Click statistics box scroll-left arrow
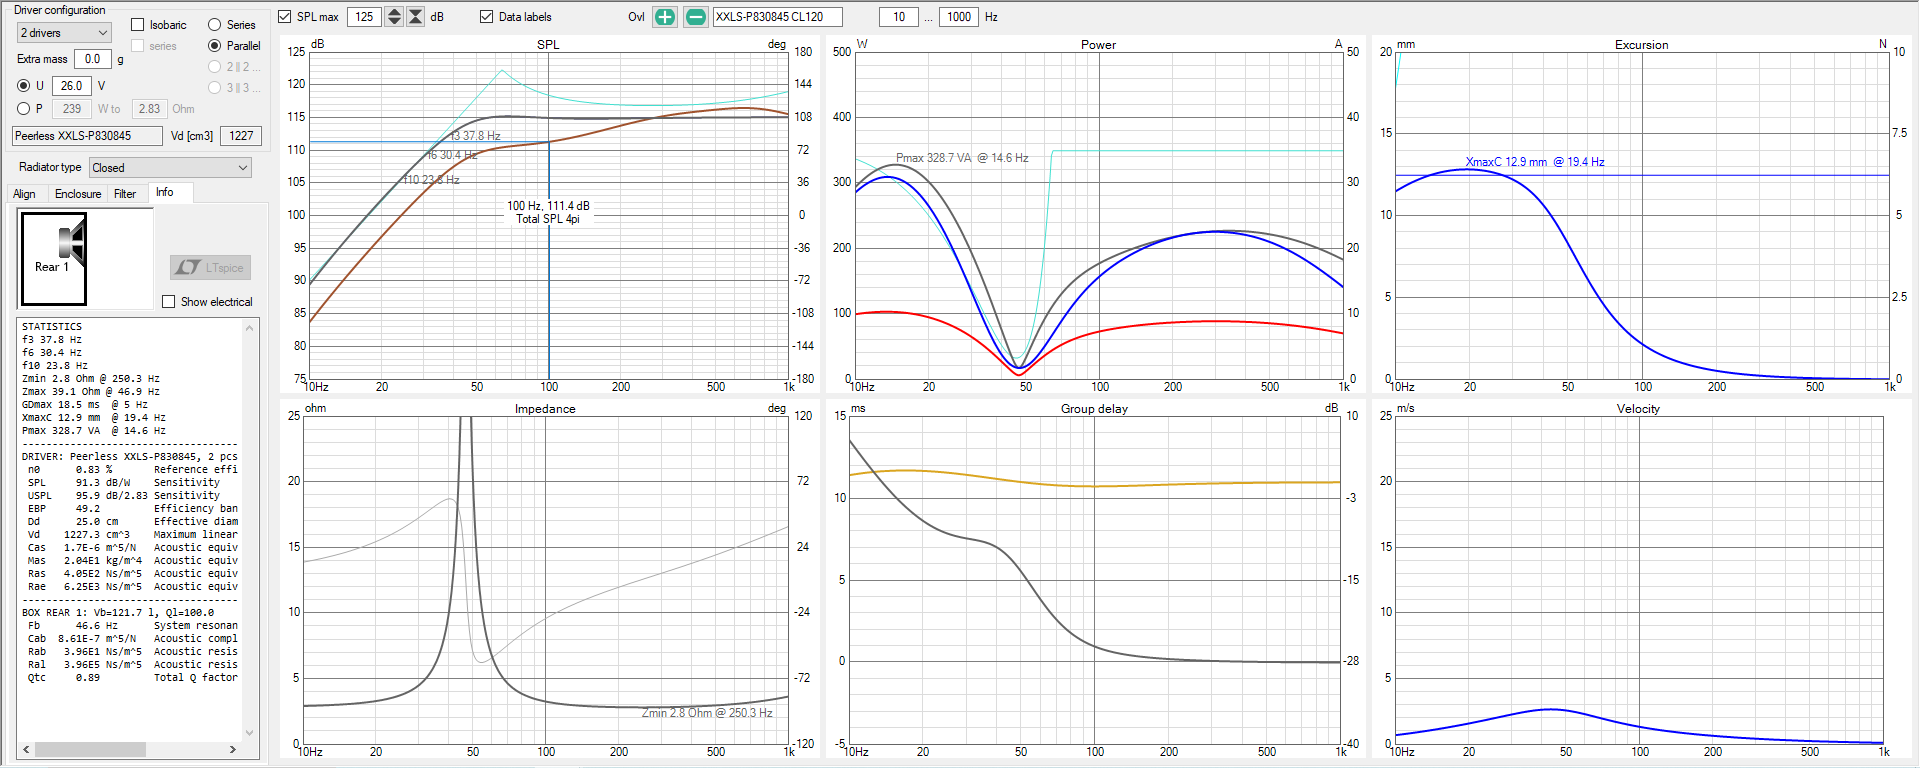The width and height of the screenshot is (1920, 768). click(x=26, y=749)
